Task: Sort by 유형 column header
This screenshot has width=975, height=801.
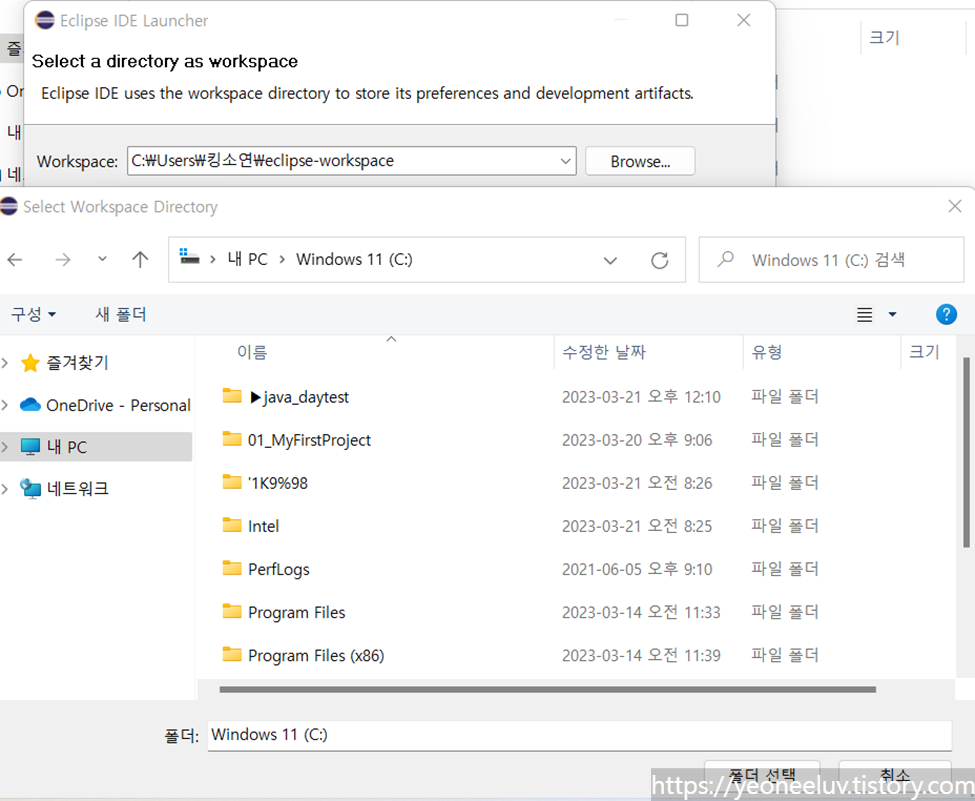Action: click(x=767, y=353)
